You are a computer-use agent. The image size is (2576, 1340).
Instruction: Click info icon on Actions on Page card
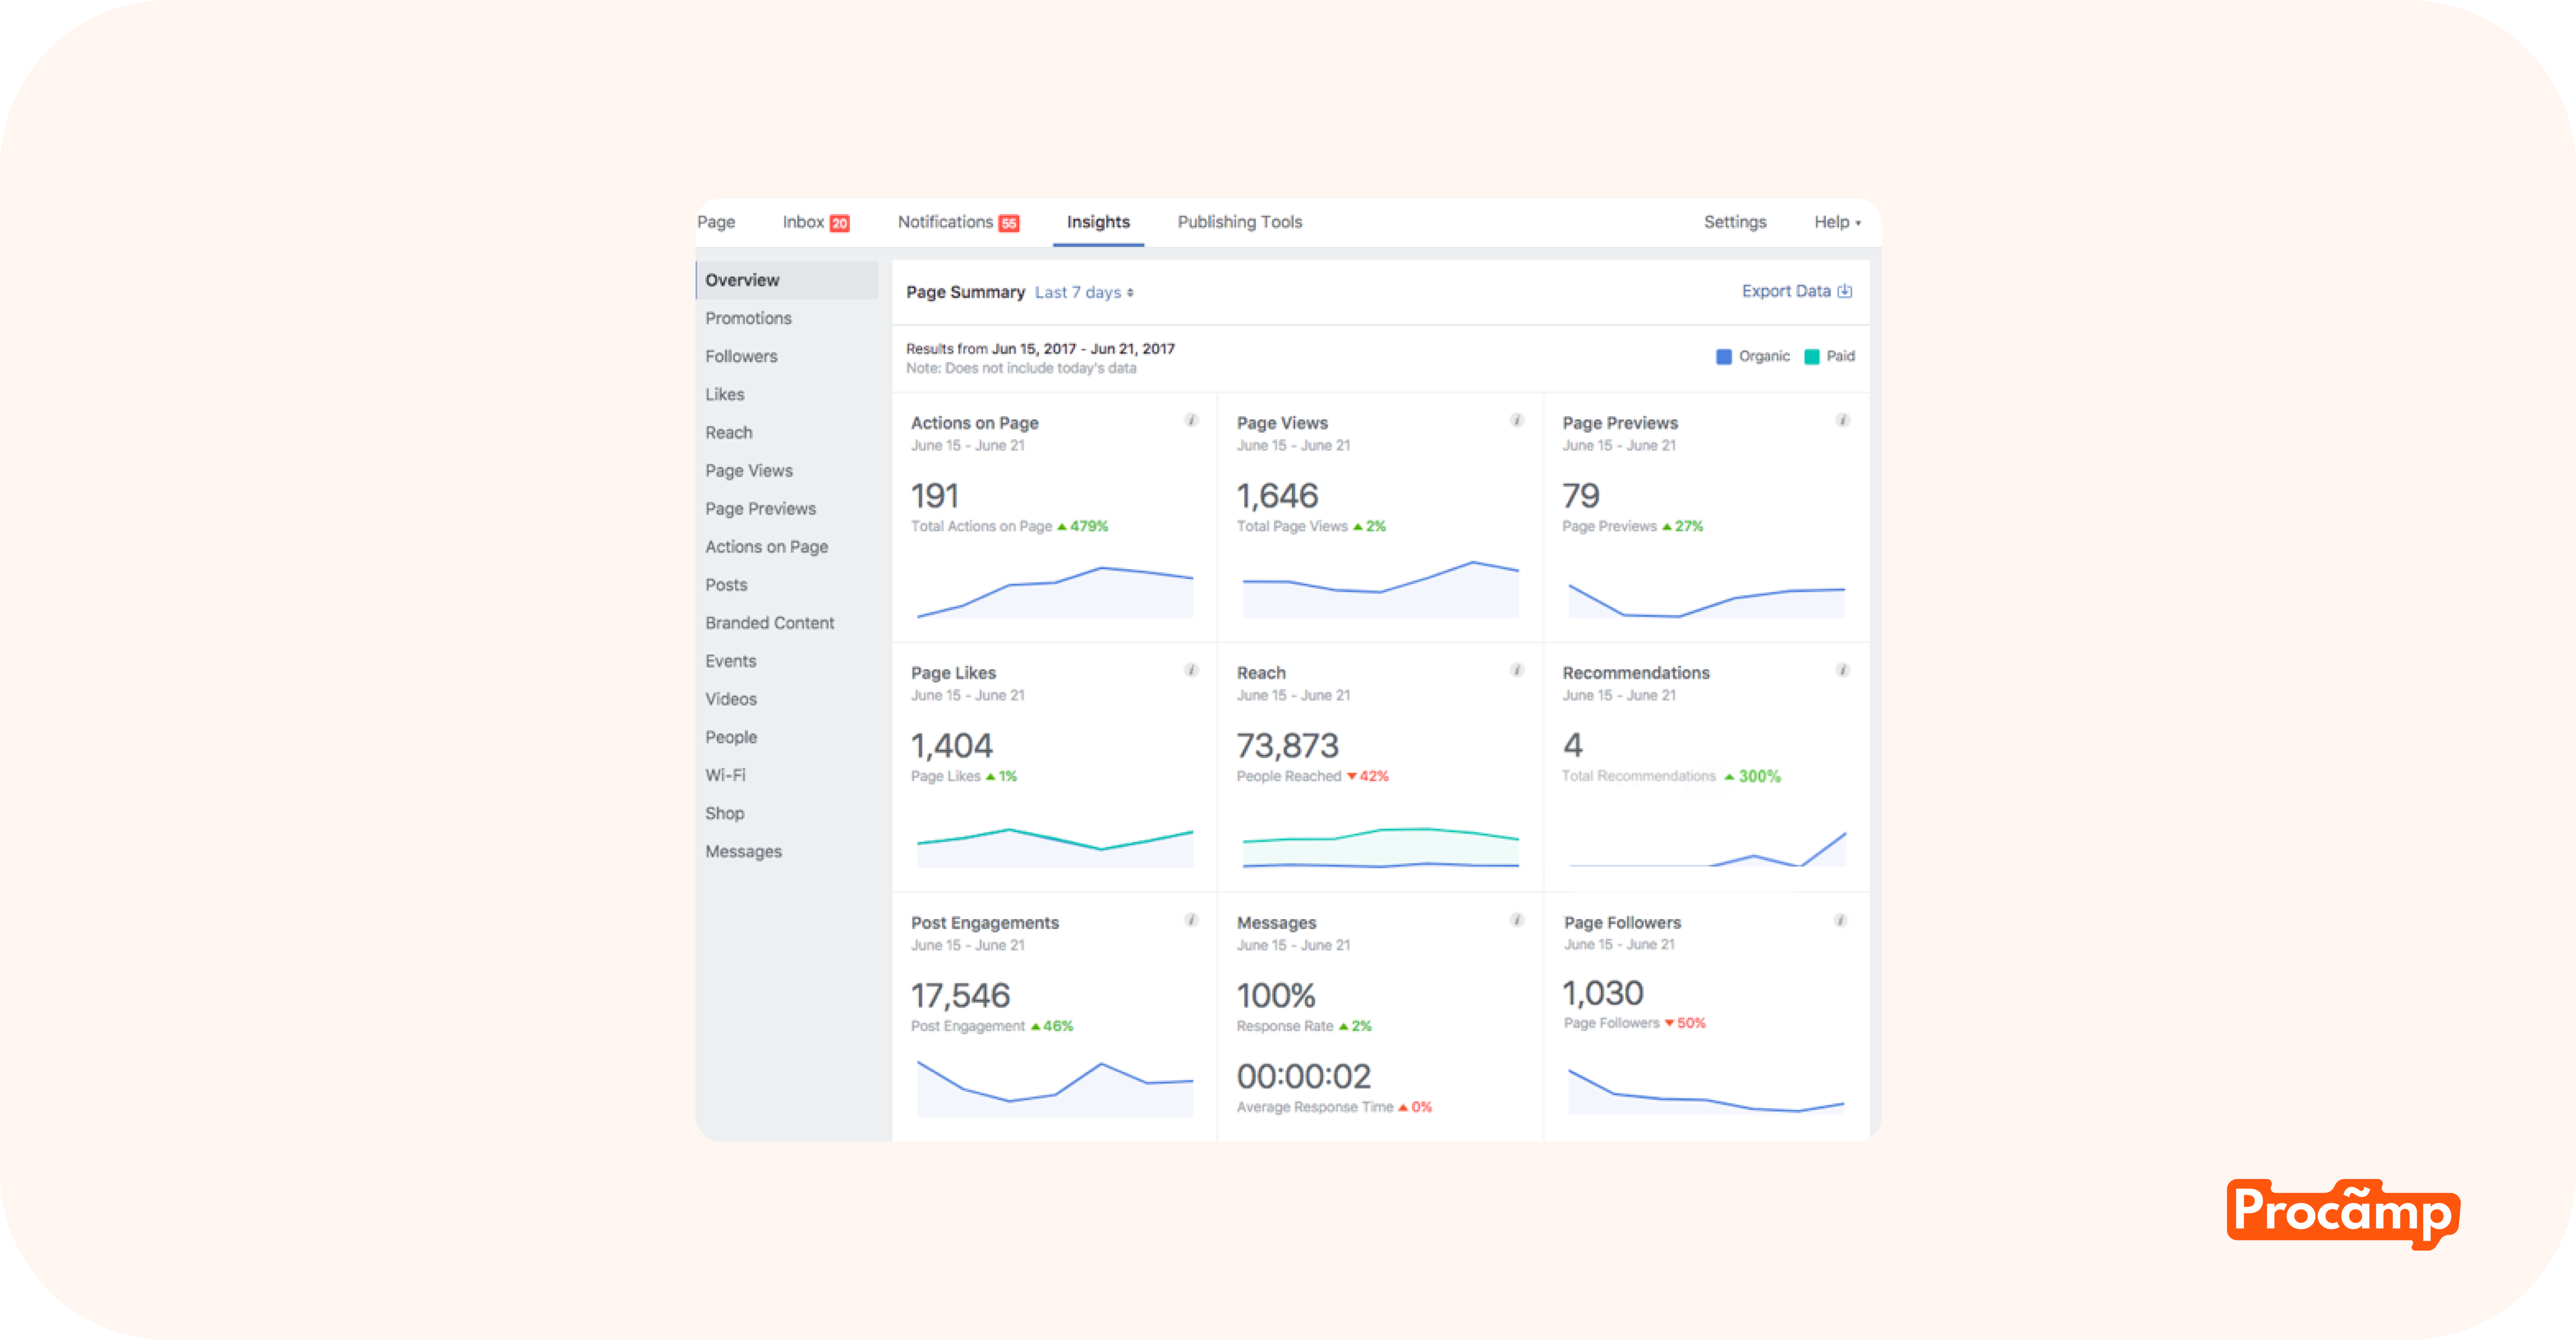point(1191,420)
